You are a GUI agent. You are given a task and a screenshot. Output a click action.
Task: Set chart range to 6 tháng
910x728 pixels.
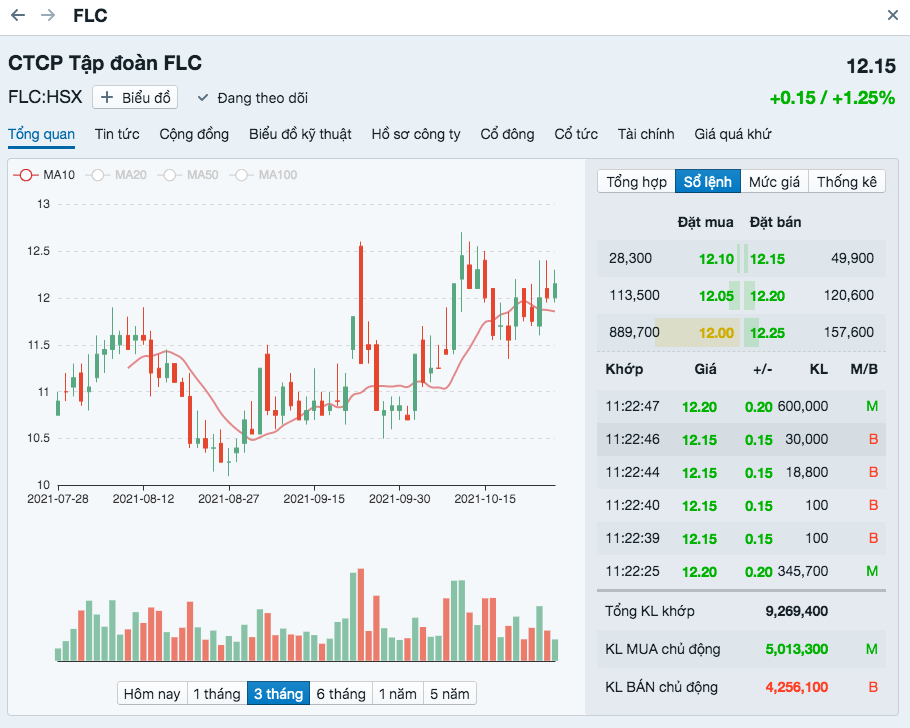click(341, 694)
